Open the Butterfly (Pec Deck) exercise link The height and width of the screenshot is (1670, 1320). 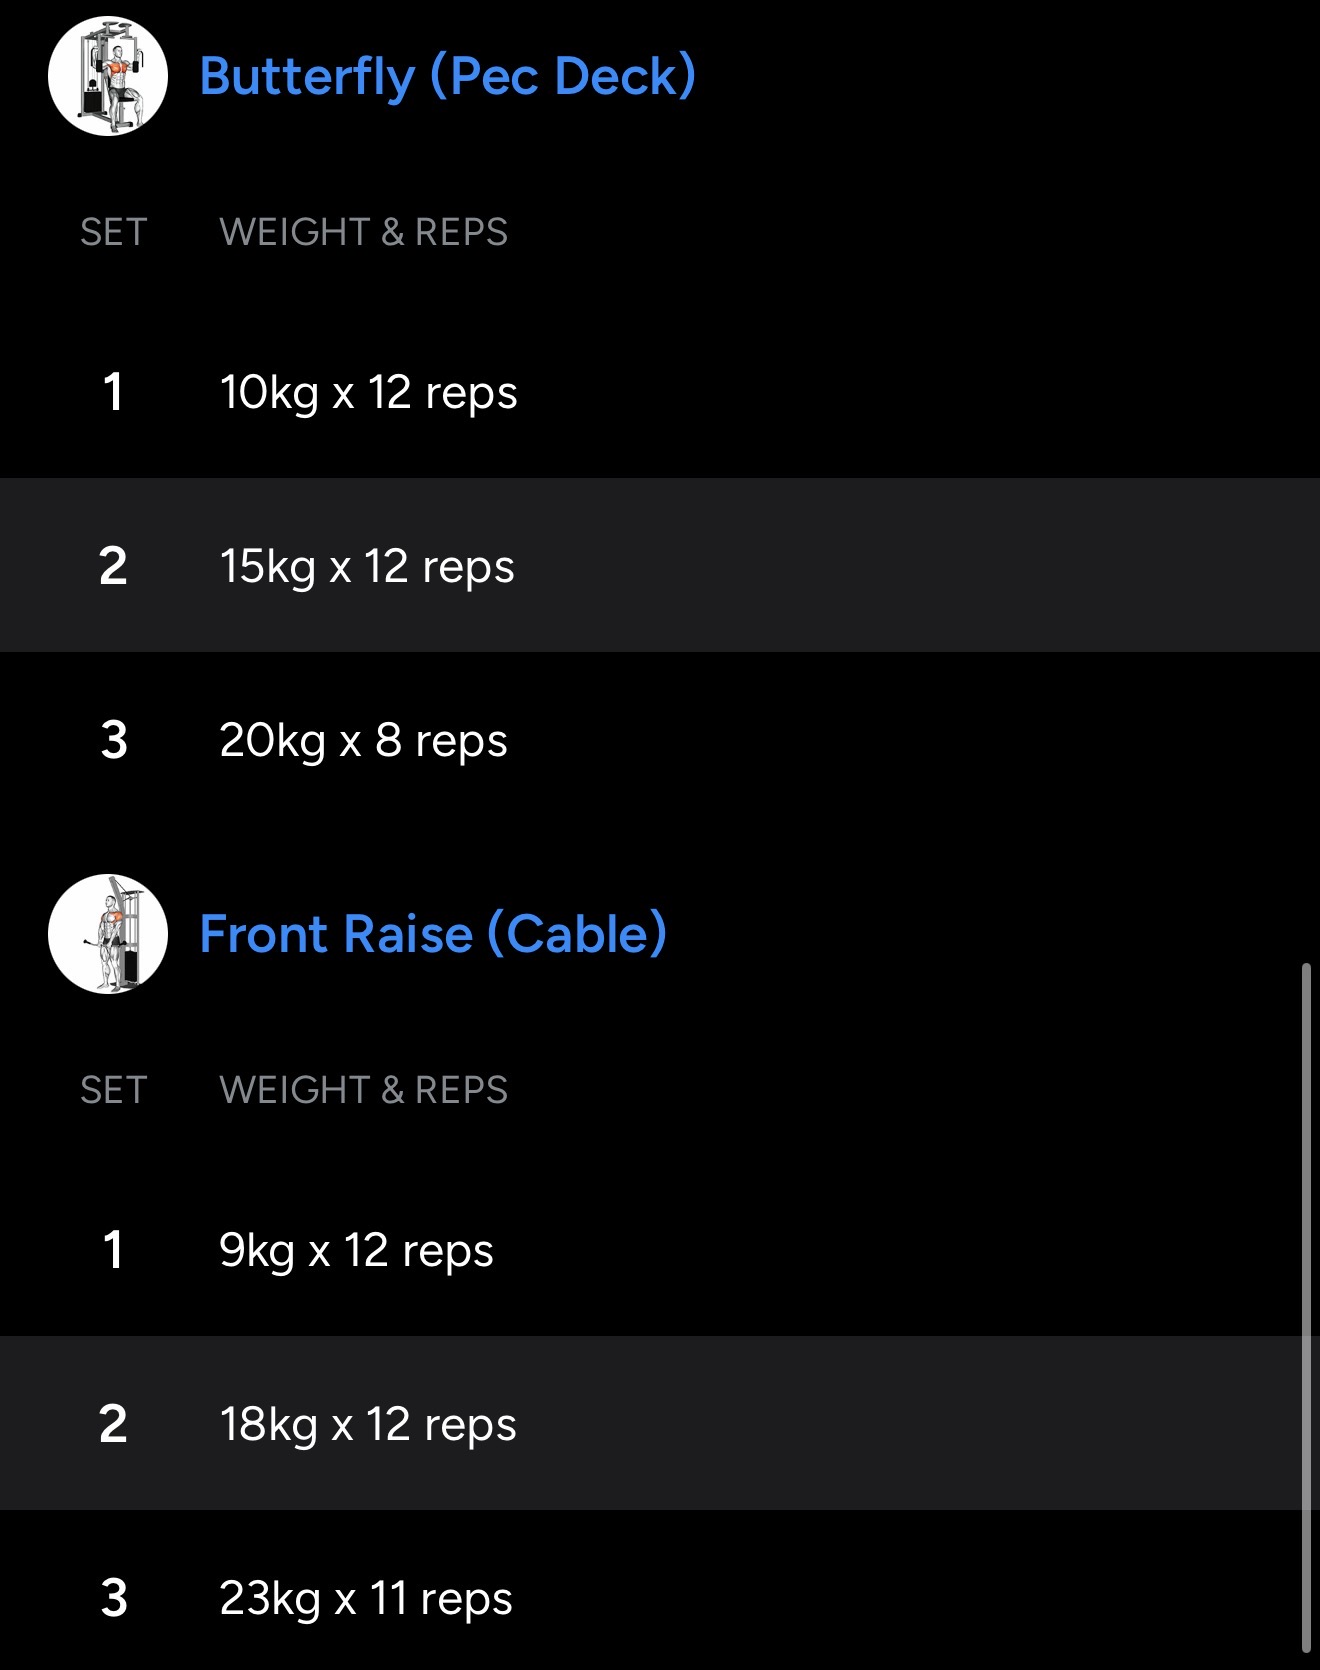pyautogui.click(x=447, y=76)
